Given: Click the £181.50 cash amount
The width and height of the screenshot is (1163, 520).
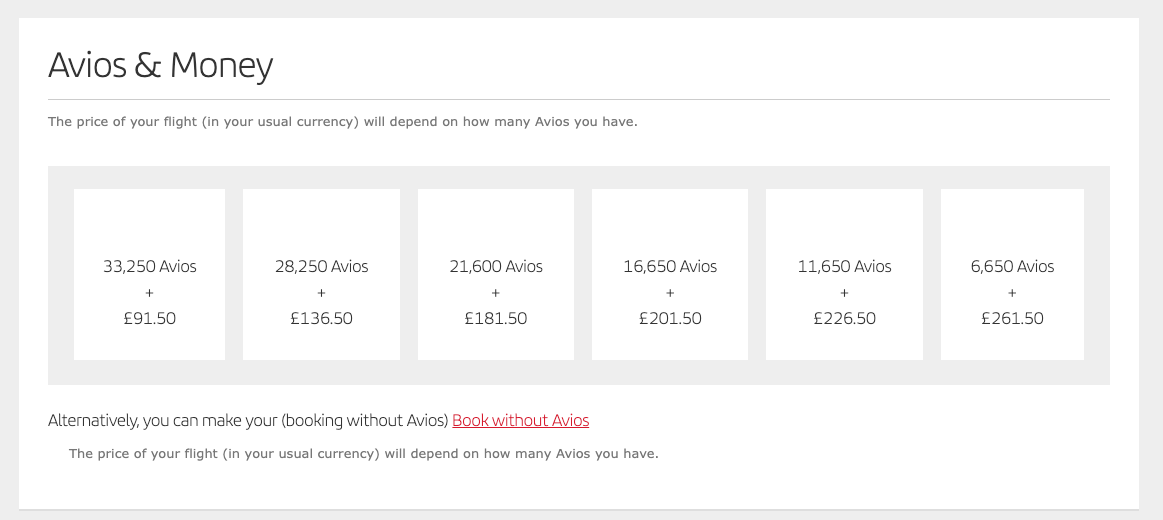Looking at the screenshot, I should pos(496,319).
